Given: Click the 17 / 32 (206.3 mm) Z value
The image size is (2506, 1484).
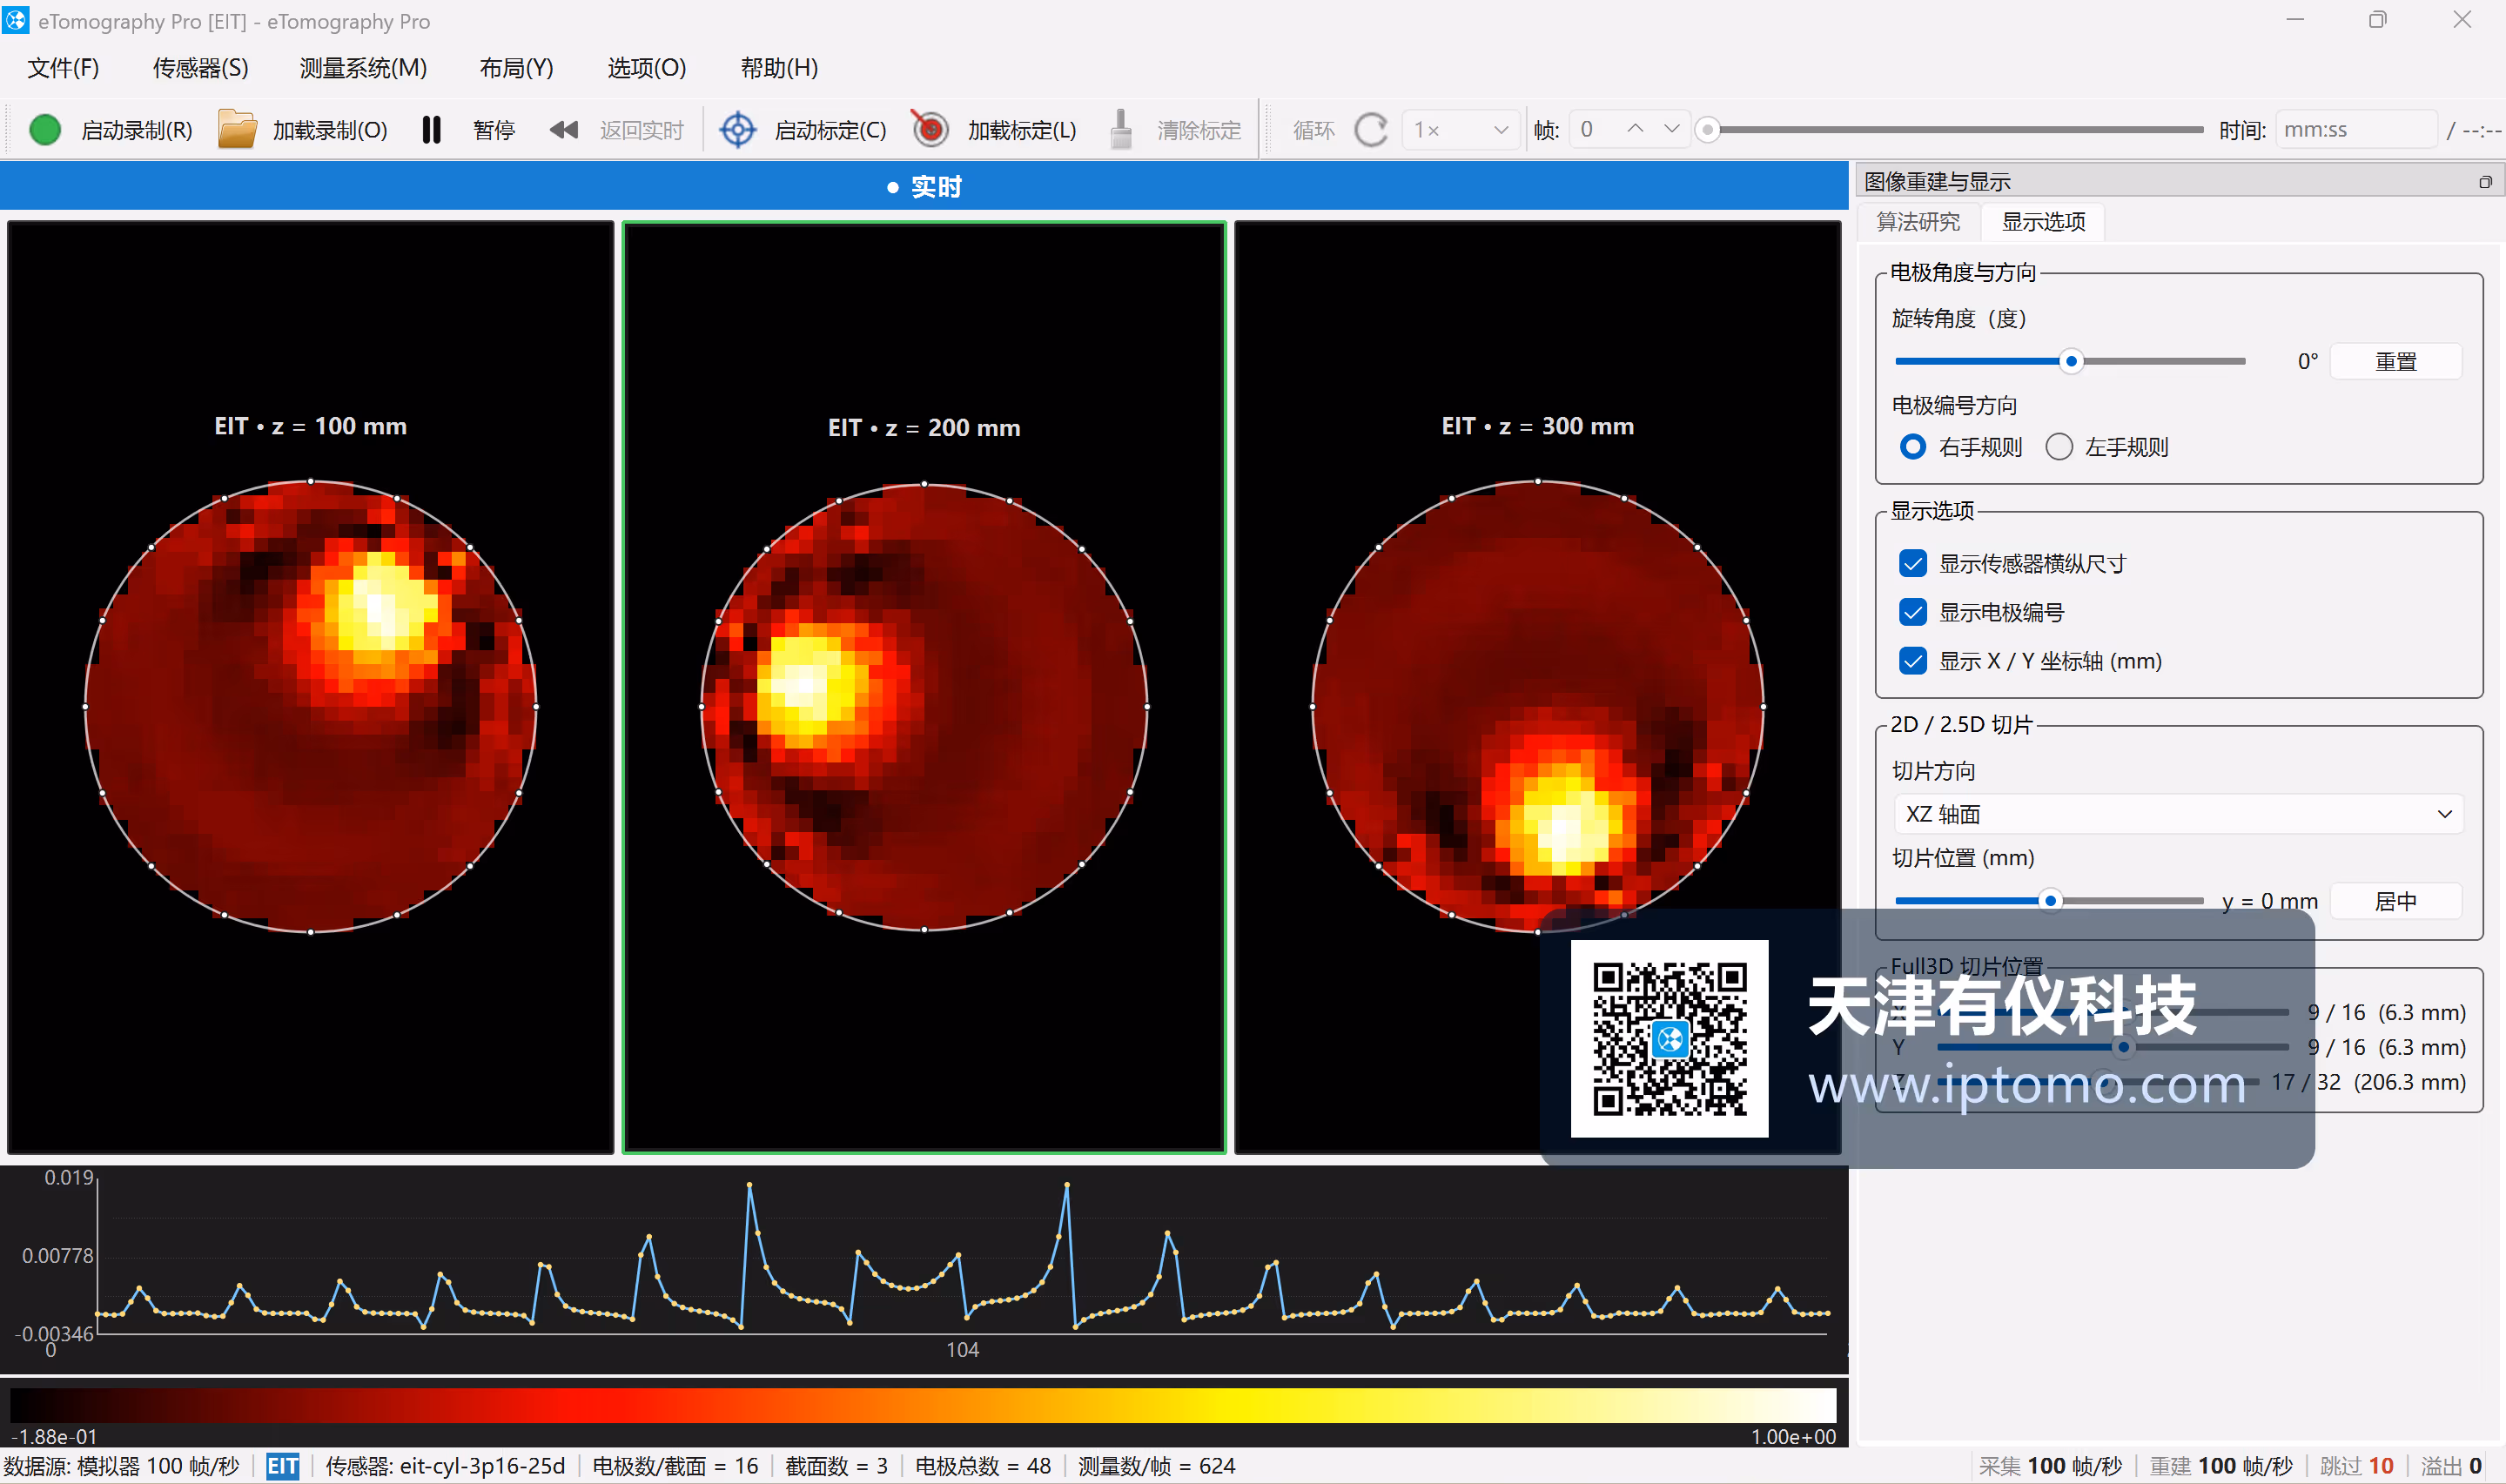Looking at the screenshot, I should pos(2368,1082).
